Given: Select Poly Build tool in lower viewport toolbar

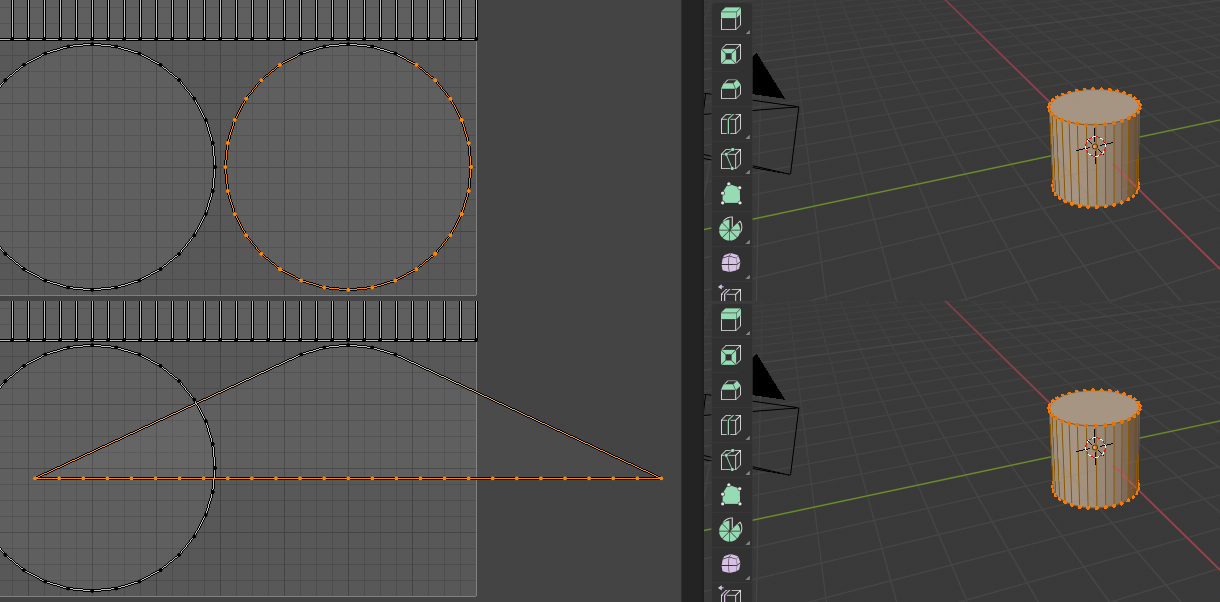Looking at the screenshot, I should point(731,495).
